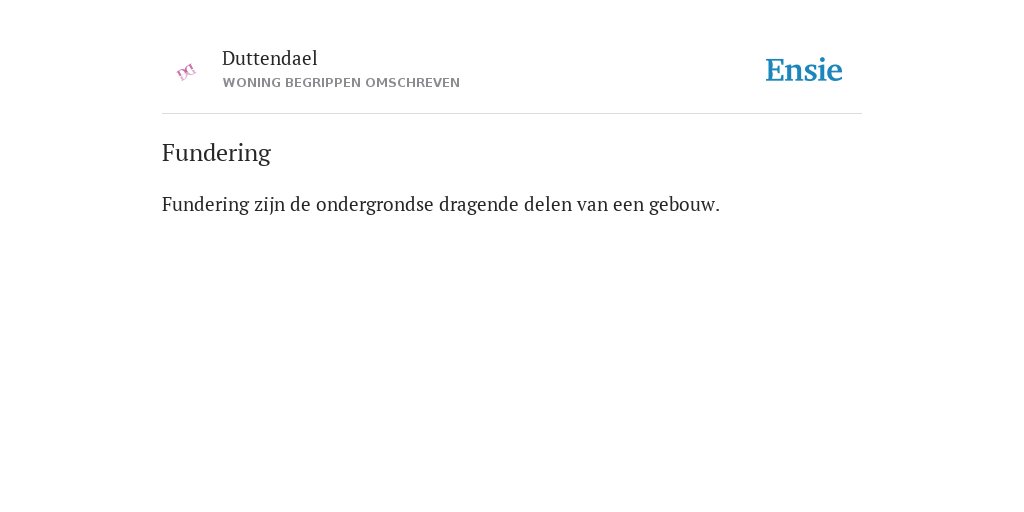Viewport: 1024px width, 512px height.
Task: Click the letter 'E' of the Ensie logo
Action: click(x=775, y=71)
